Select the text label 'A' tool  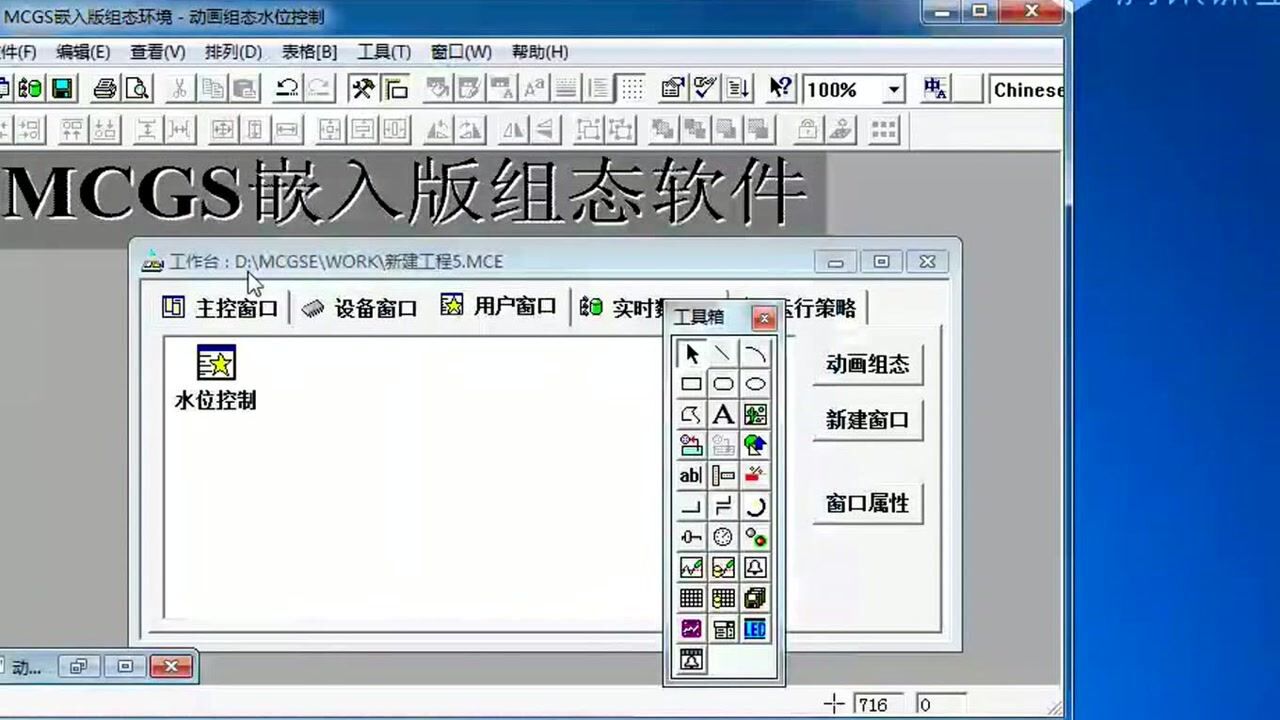pyautogui.click(x=723, y=415)
